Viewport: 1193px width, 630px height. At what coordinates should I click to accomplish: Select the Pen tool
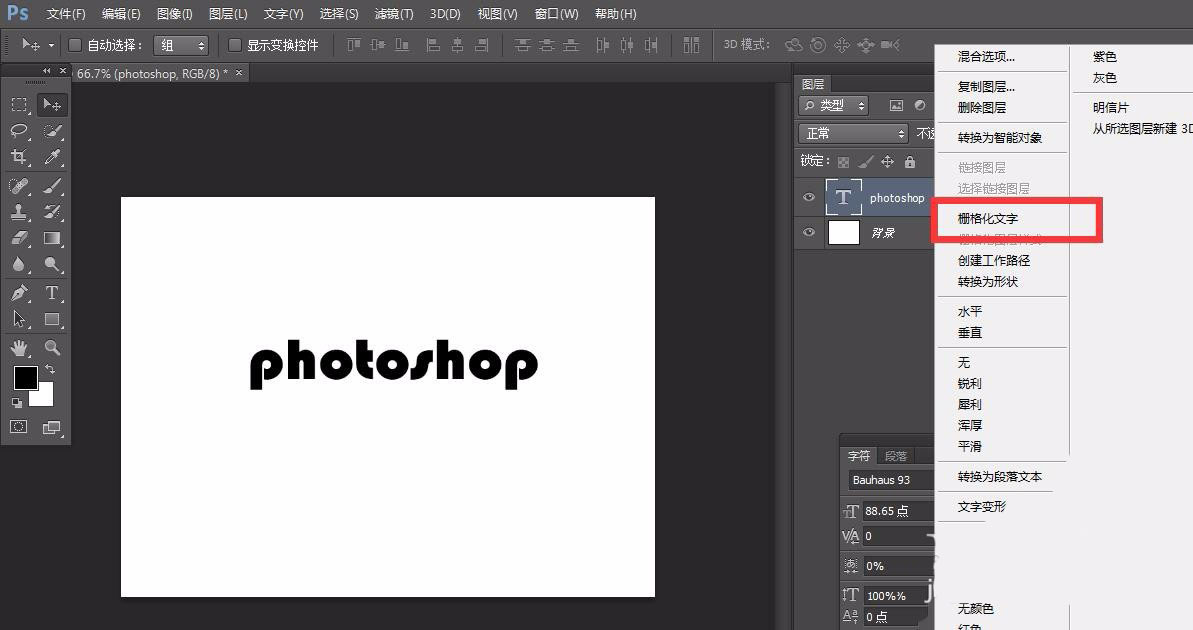click(x=20, y=293)
